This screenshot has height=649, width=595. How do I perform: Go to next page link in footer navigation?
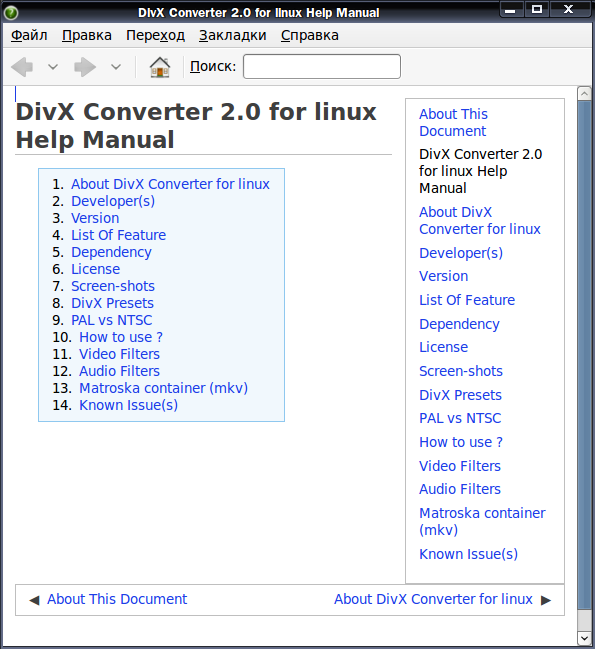click(x=433, y=599)
